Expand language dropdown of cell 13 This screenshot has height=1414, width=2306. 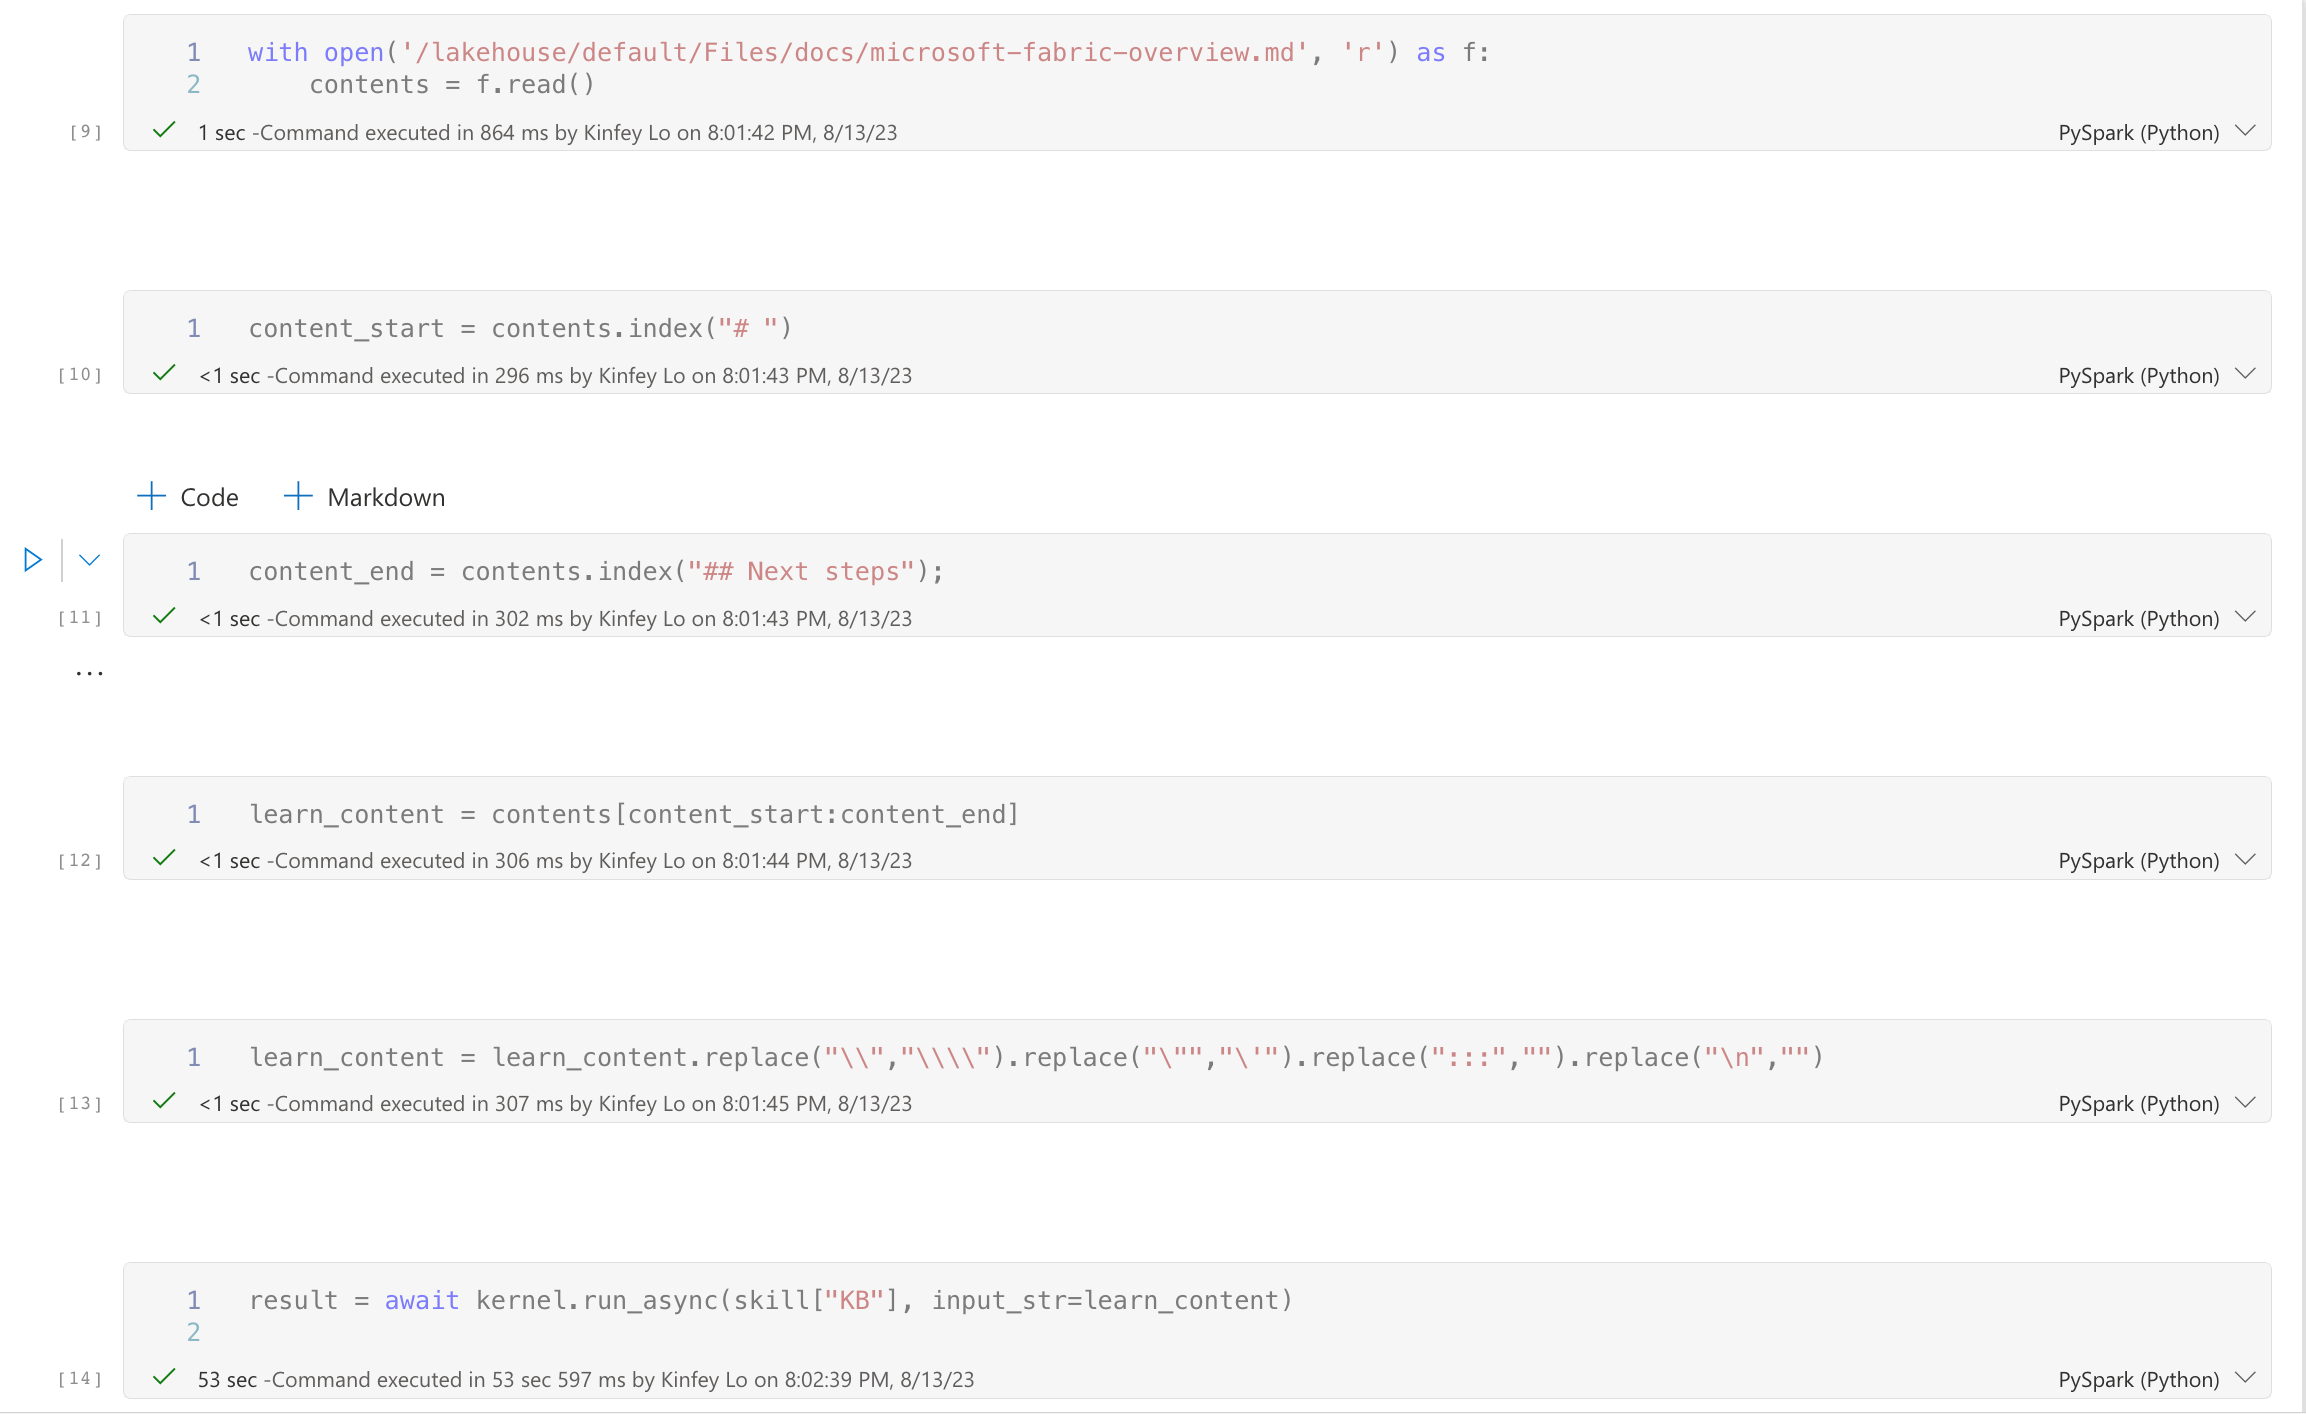2245,1102
